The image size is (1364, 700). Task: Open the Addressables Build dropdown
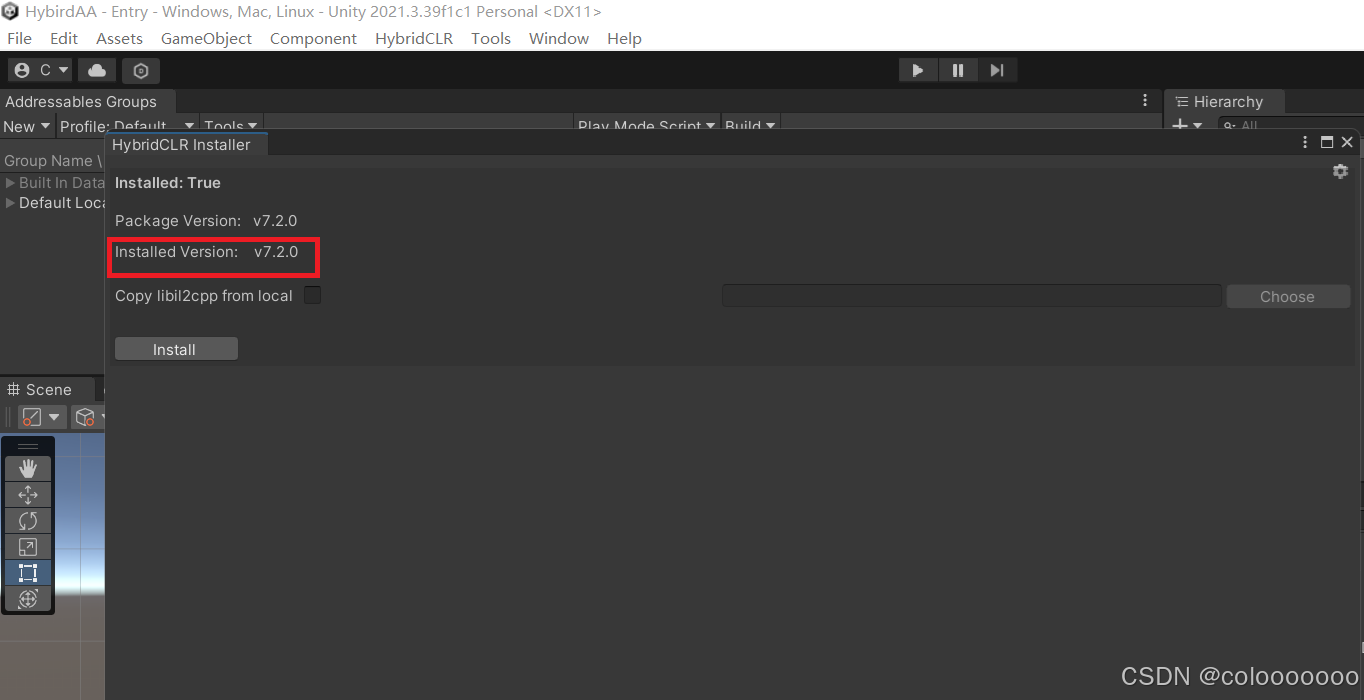(x=750, y=126)
